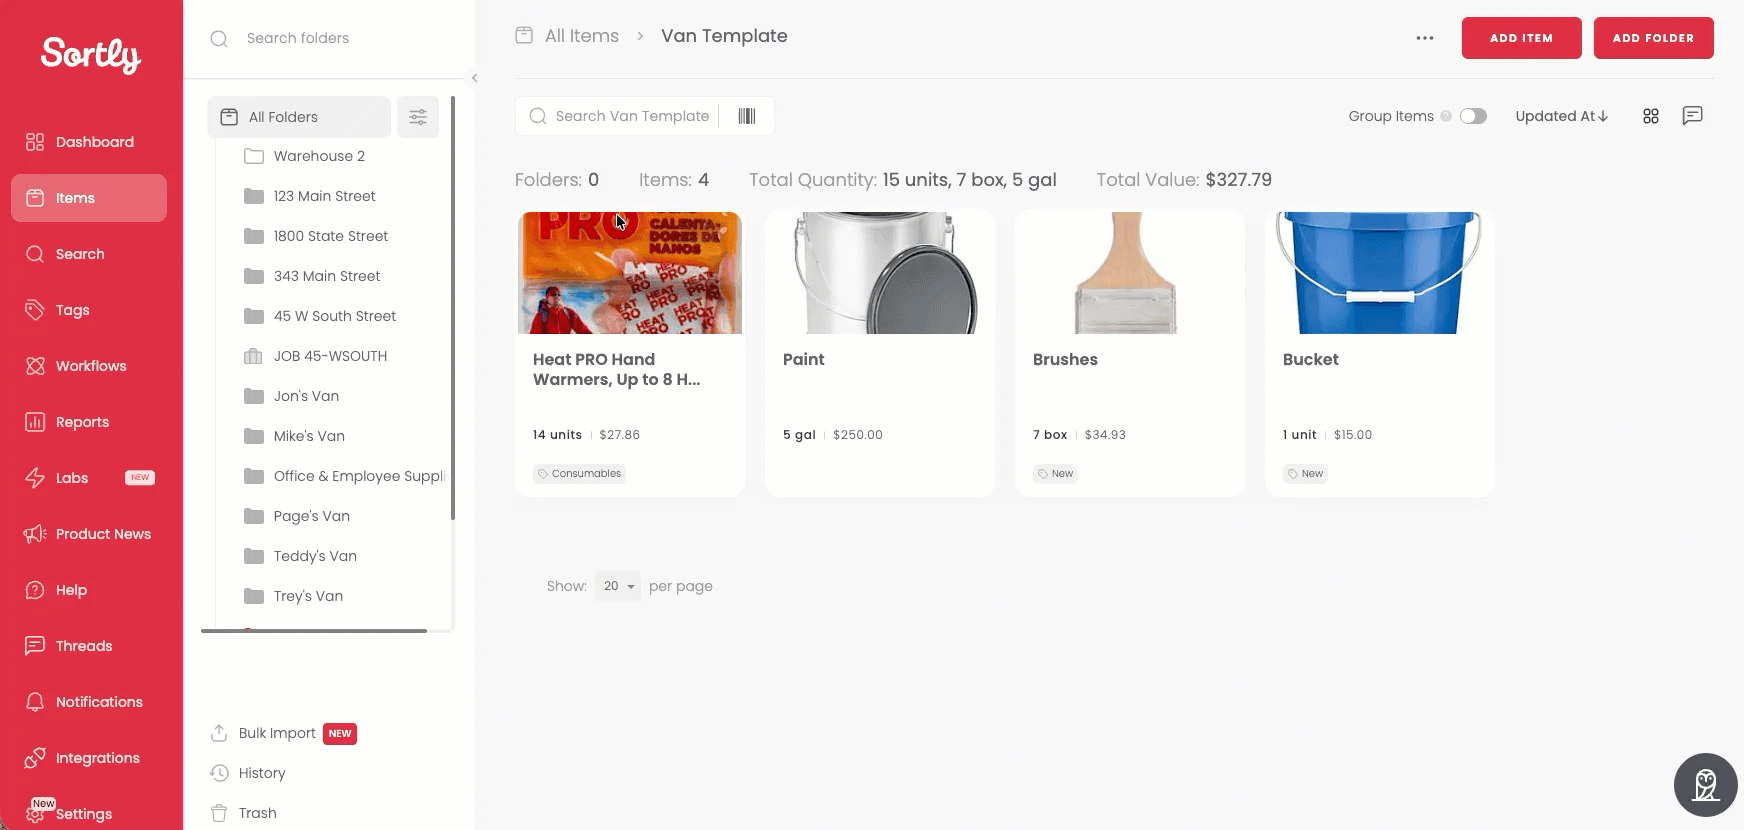Toggle the Group Items switch
Viewport: 1744px width, 830px height.
(1473, 116)
